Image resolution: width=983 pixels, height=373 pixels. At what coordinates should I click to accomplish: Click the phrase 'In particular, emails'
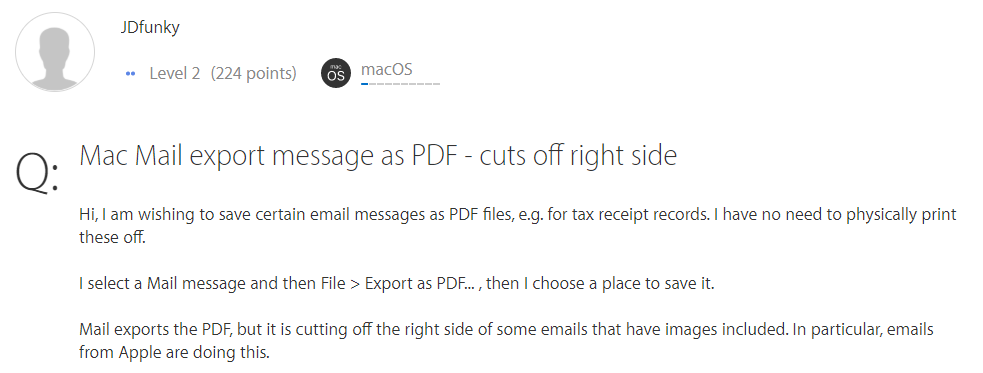click(863, 330)
